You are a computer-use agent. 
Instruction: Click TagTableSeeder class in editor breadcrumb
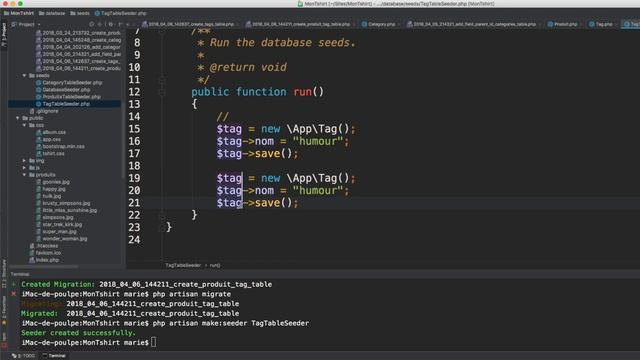point(183,265)
